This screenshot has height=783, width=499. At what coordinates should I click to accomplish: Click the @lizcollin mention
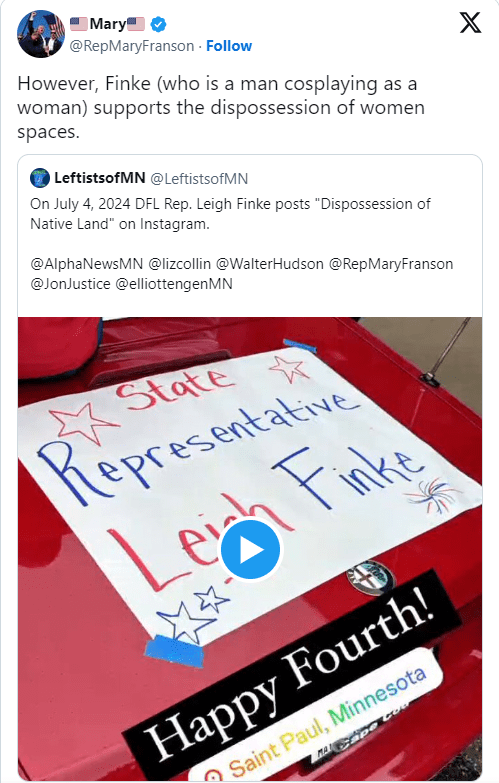pos(179,264)
